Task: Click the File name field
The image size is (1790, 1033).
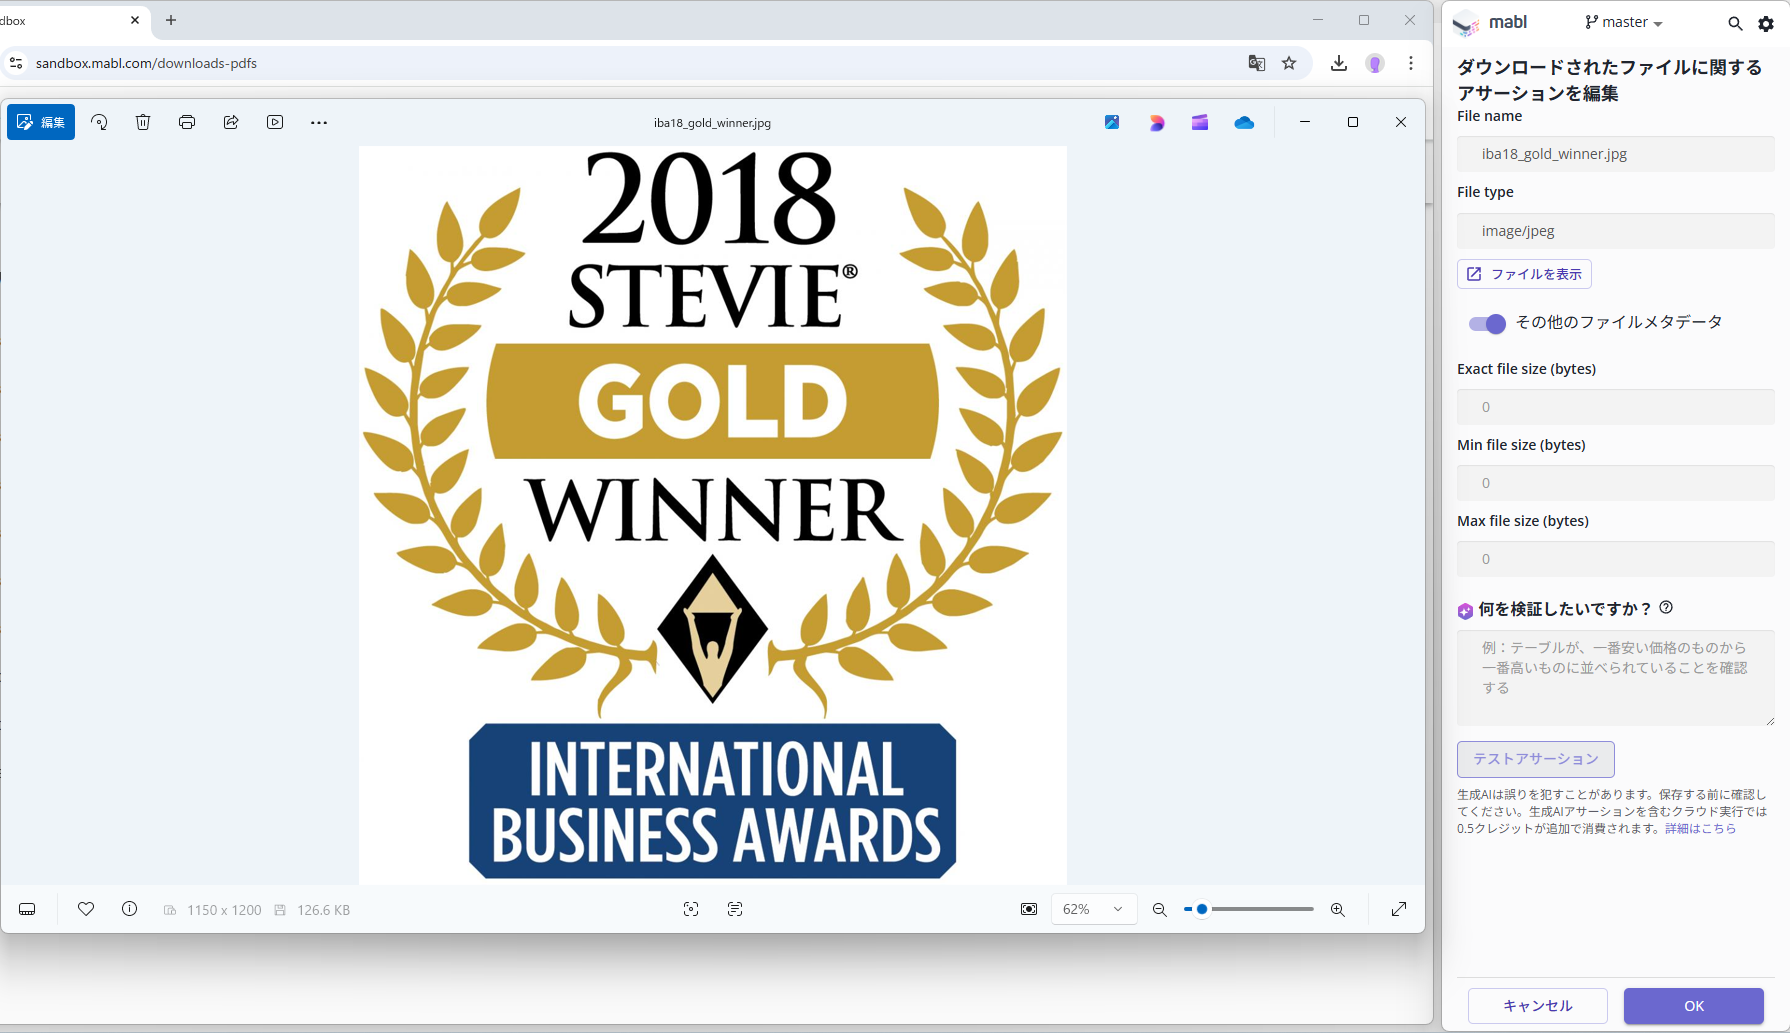Action: pyautogui.click(x=1616, y=154)
